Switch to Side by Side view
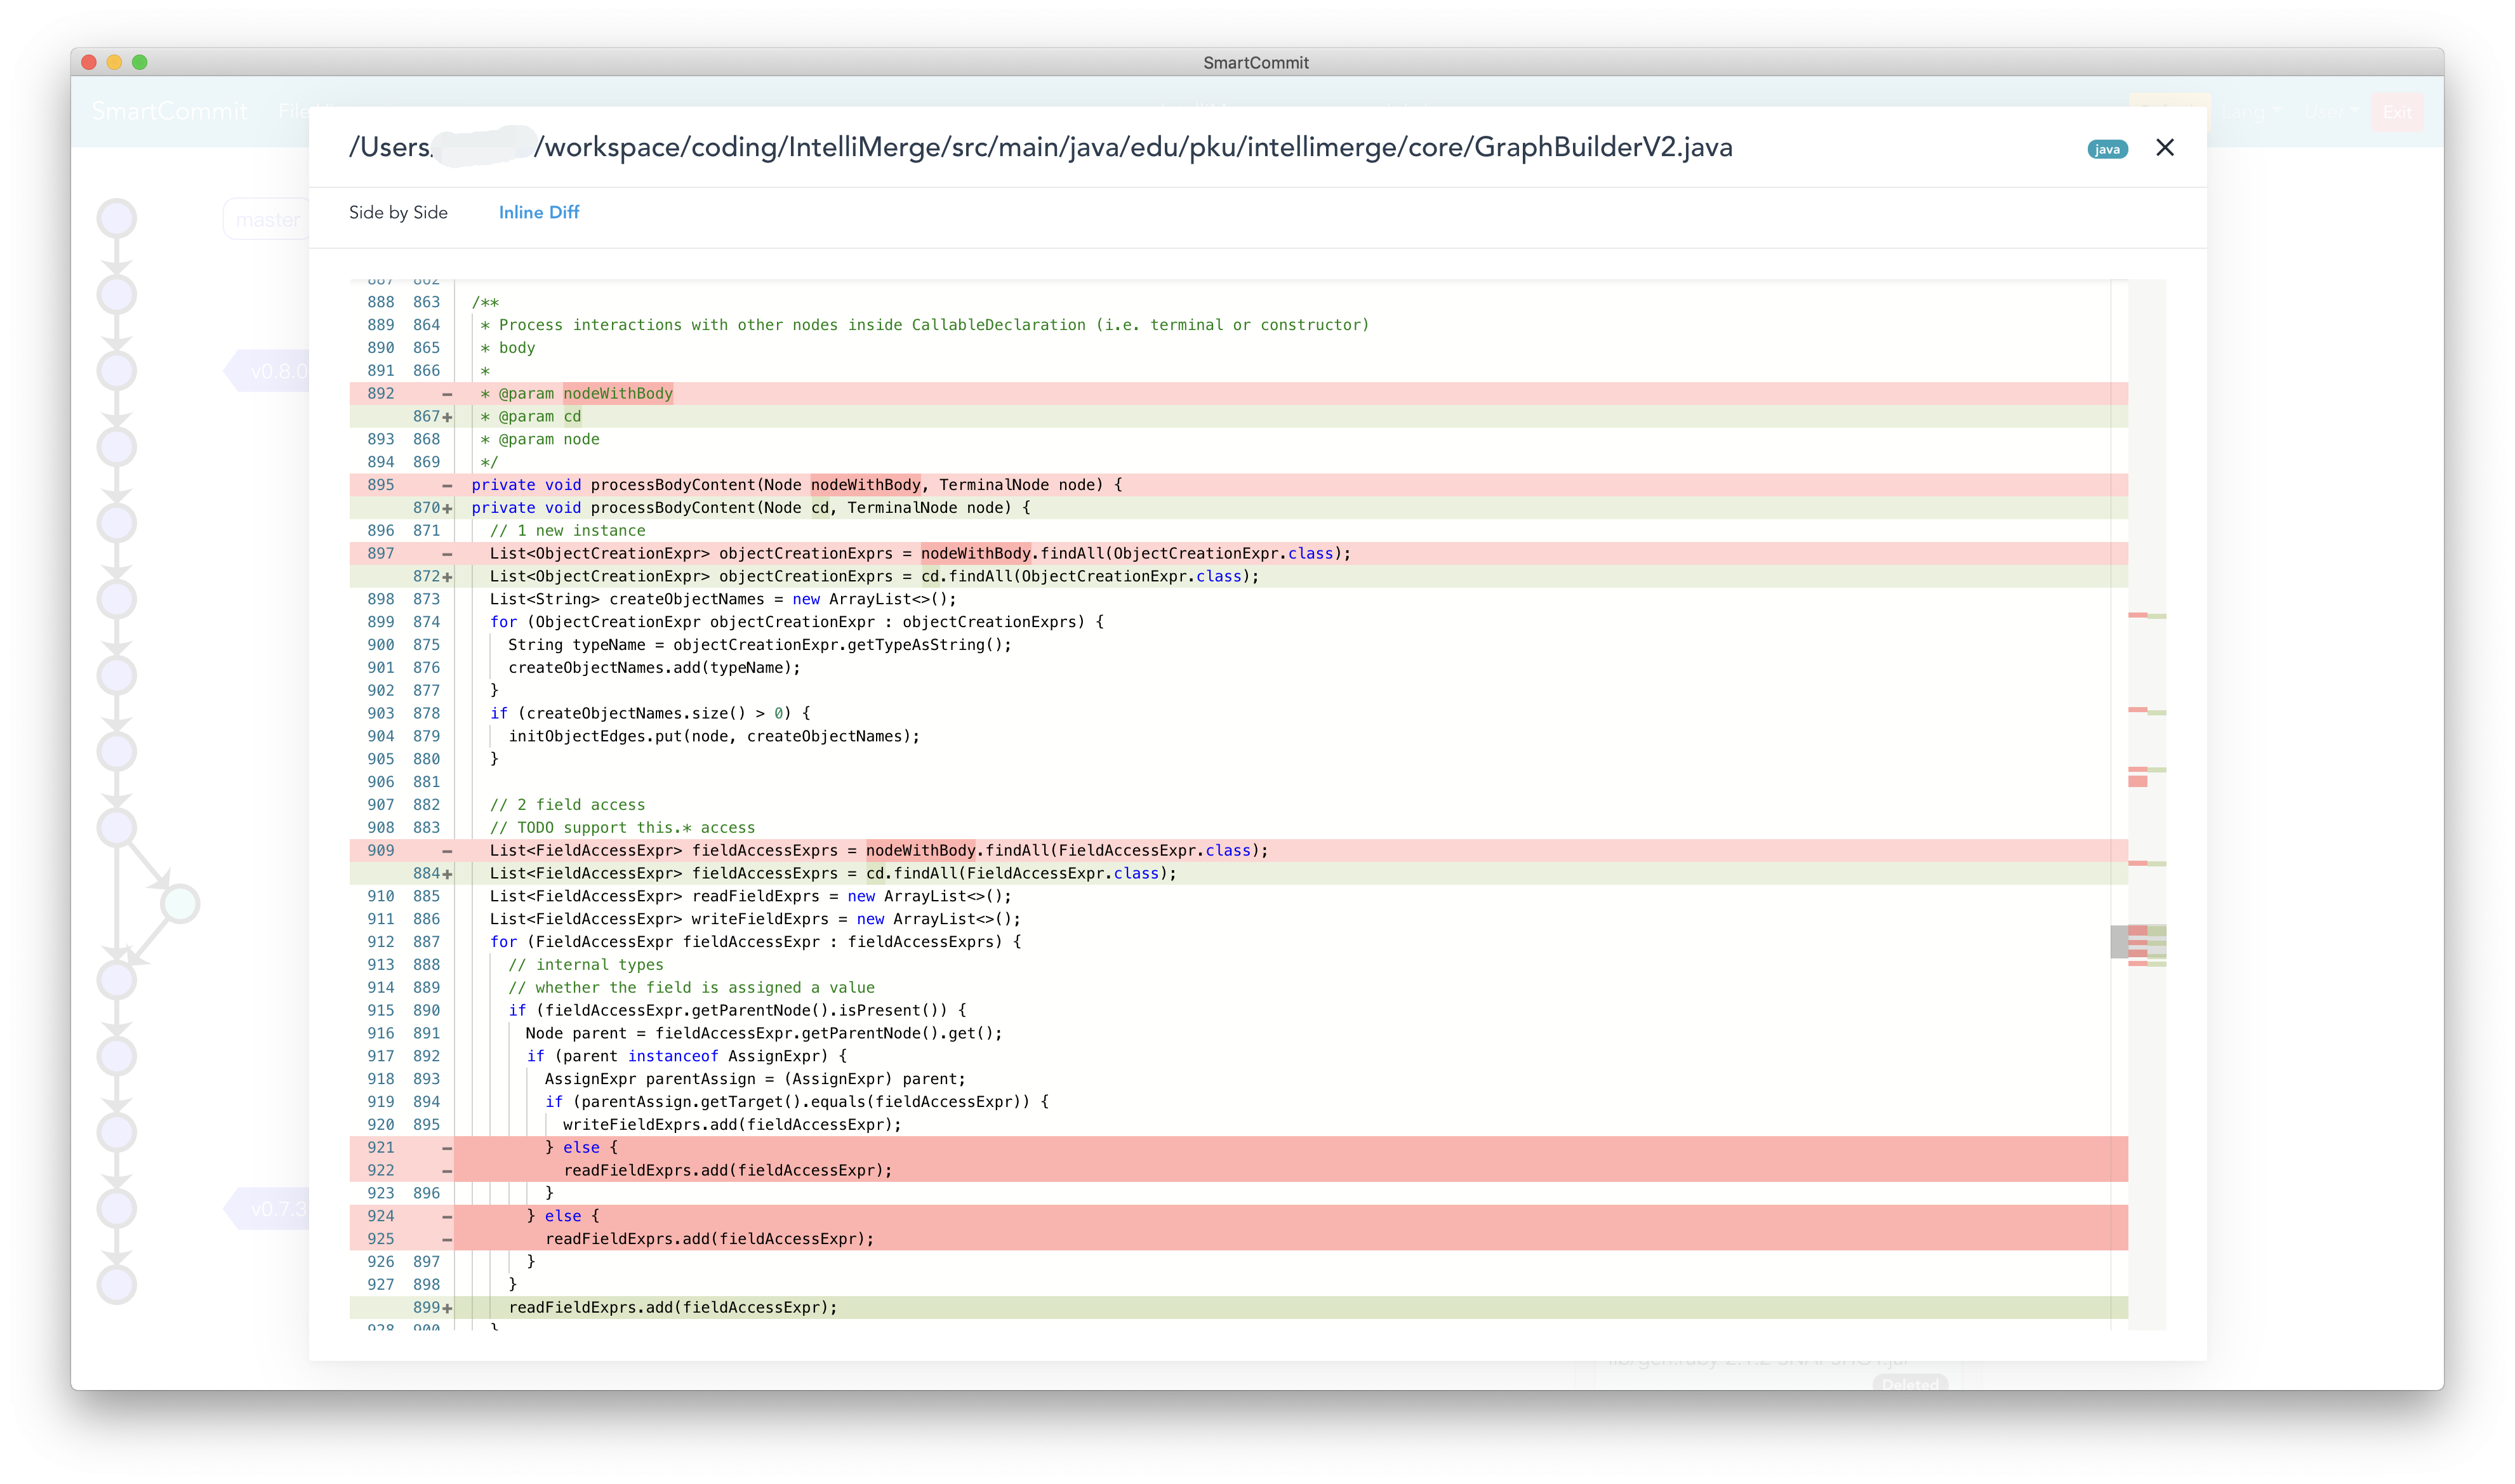The width and height of the screenshot is (2515, 1484). (398, 213)
